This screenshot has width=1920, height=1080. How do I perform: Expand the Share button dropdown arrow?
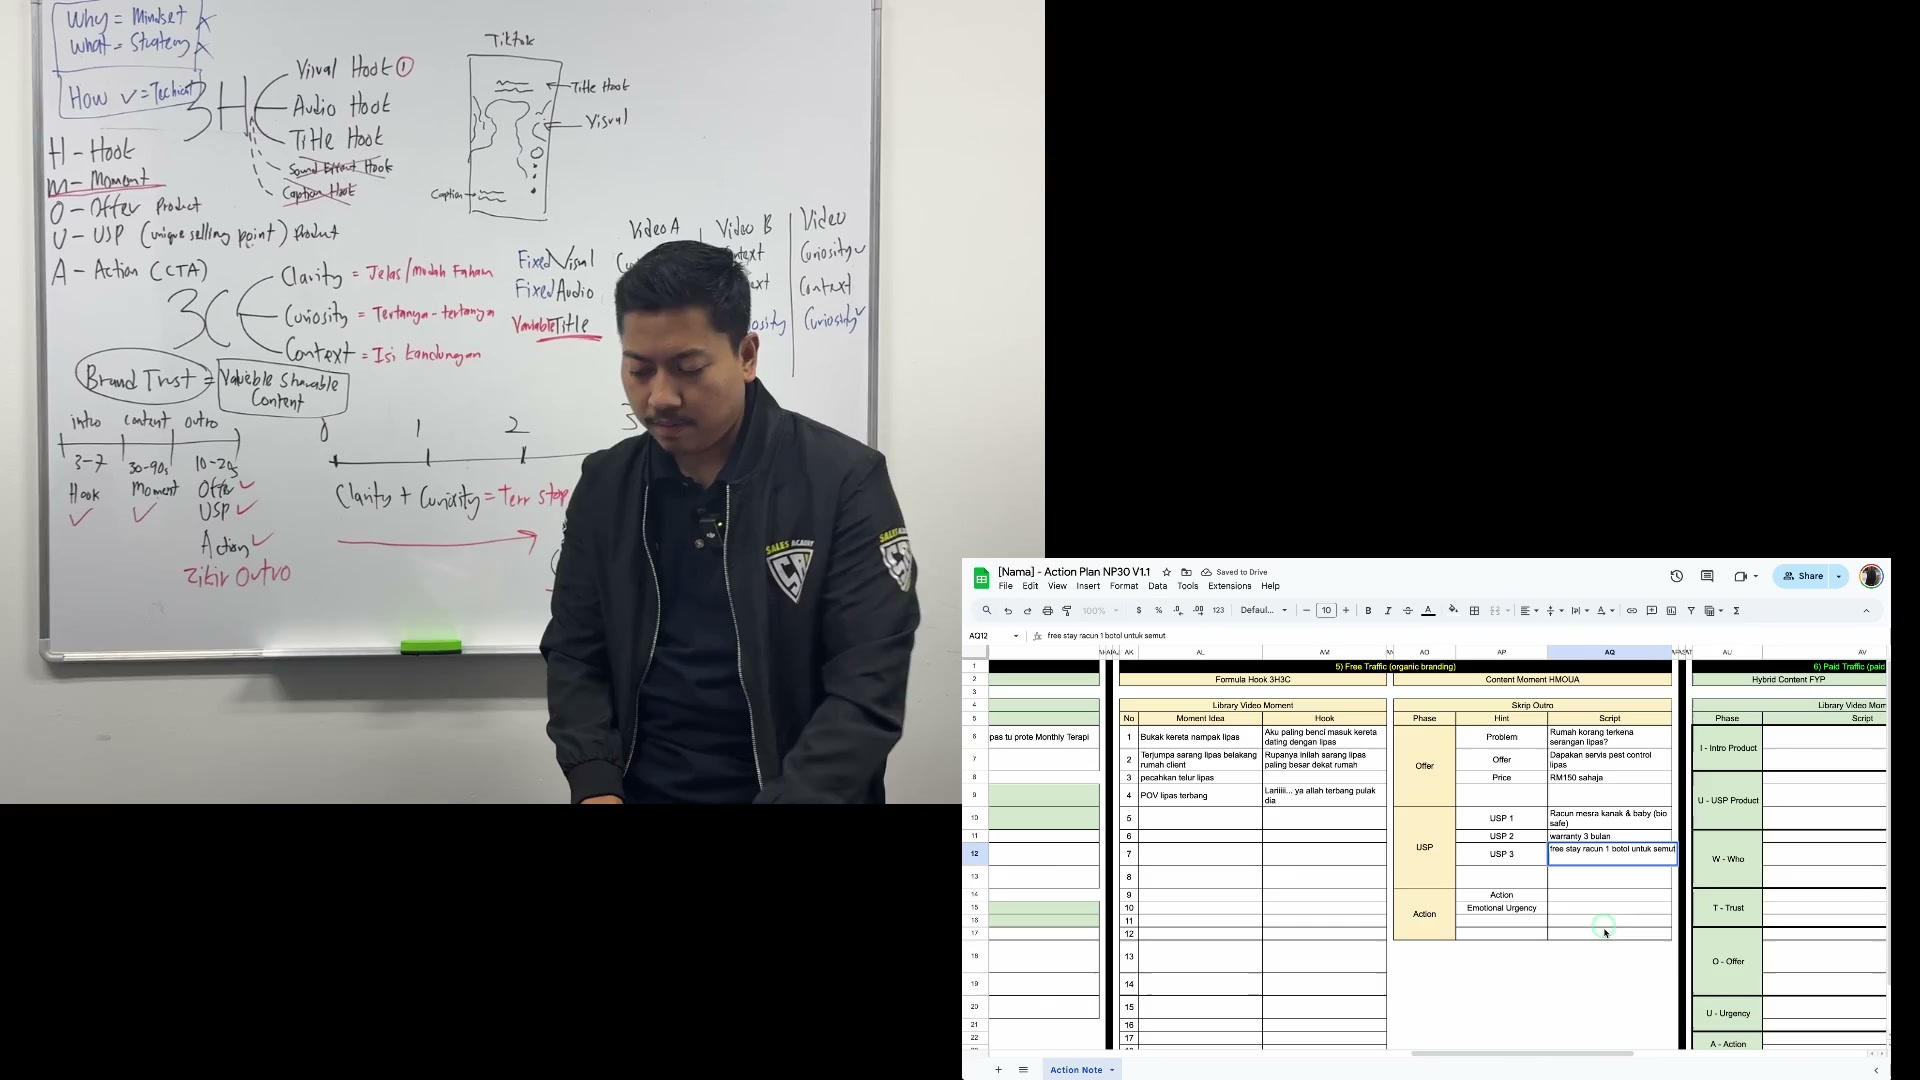point(1838,576)
